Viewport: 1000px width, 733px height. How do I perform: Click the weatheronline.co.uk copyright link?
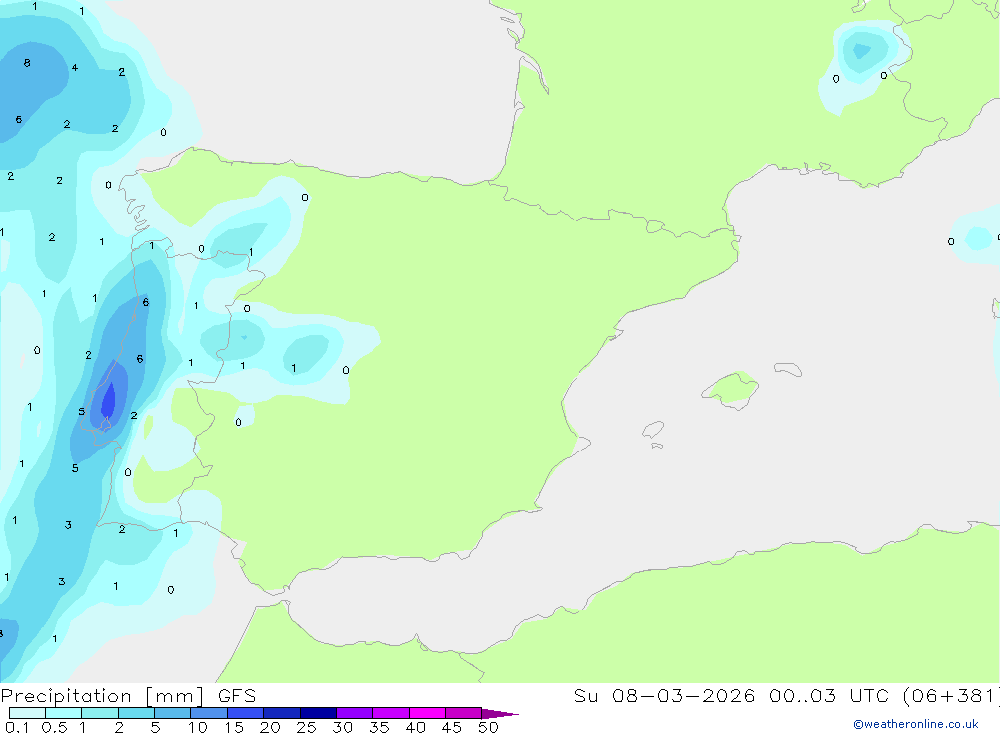(x=916, y=724)
